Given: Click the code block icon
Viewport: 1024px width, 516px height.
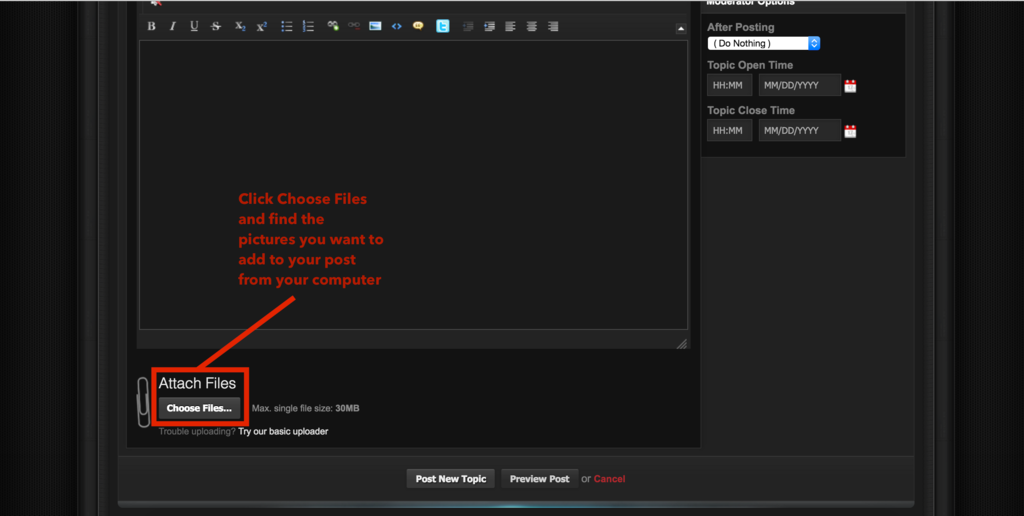Looking at the screenshot, I should (x=396, y=26).
